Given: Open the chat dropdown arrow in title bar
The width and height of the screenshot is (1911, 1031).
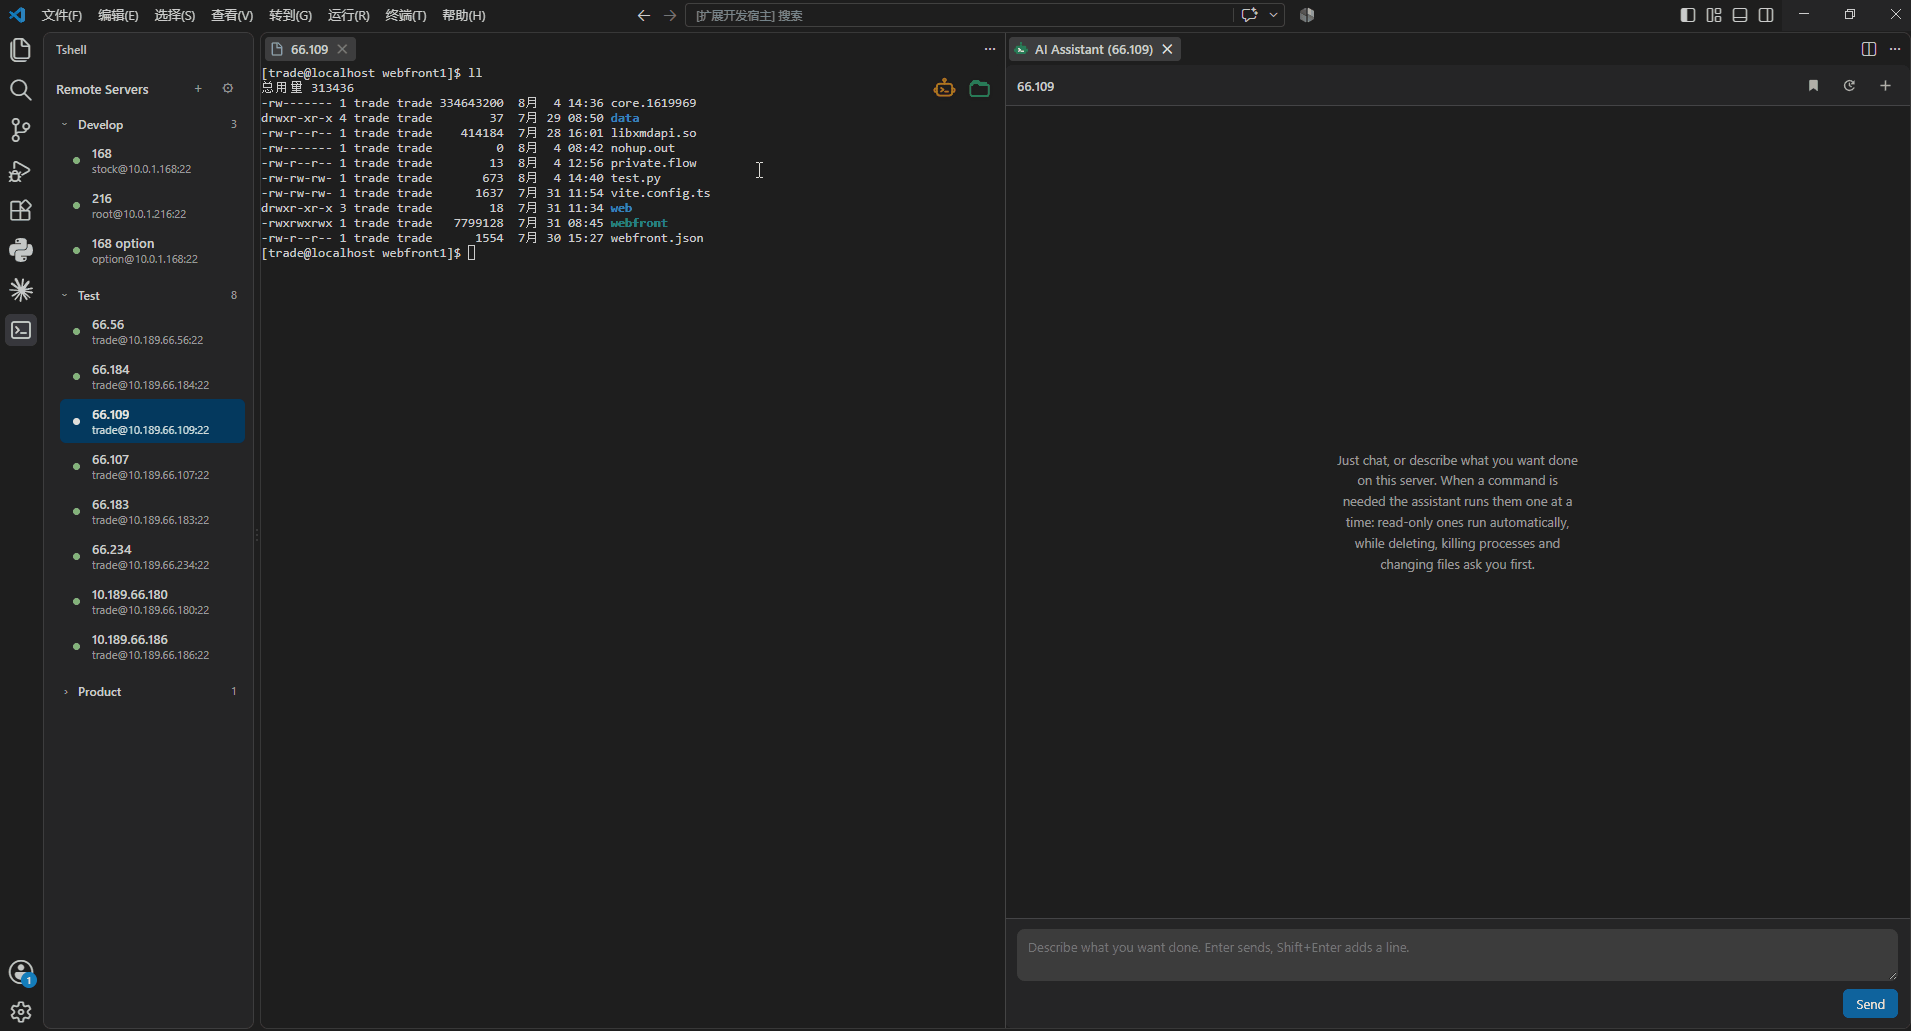Looking at the screenshot, I should pos(1273,15).
